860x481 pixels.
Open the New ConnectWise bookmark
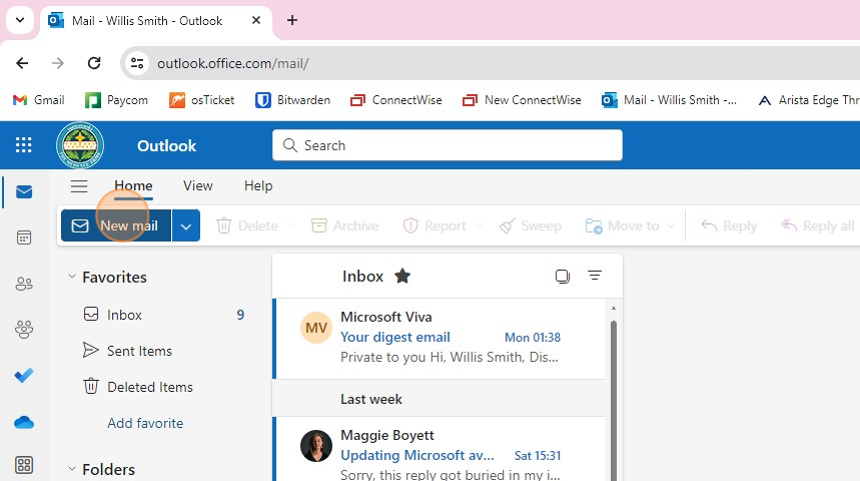click(522, 100)
